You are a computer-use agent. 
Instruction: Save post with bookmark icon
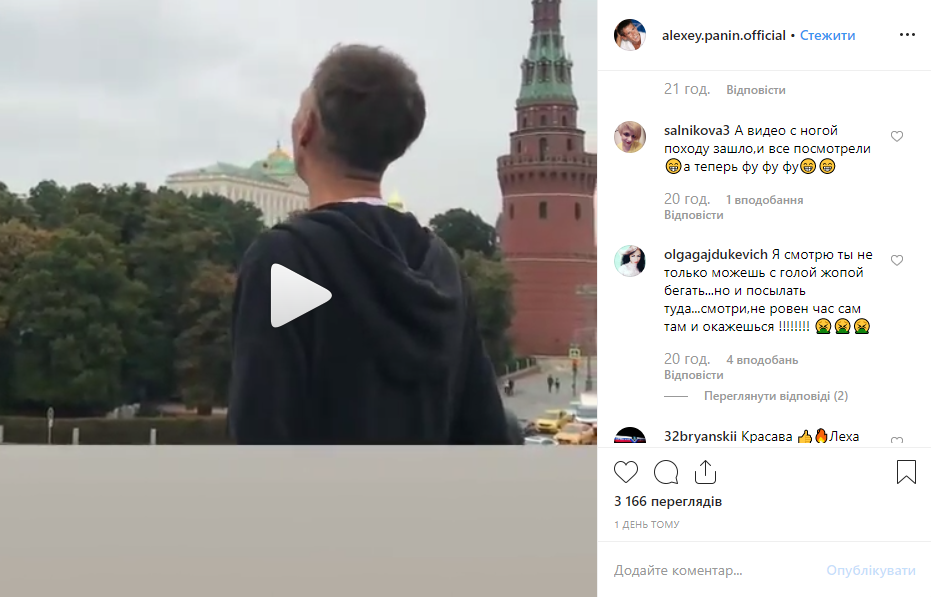(906, 472)
